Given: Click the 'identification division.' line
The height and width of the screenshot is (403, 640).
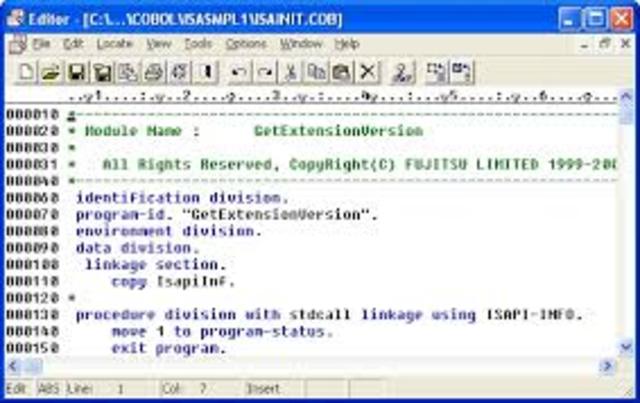Looking at the screenshot, I should point(182,198).
